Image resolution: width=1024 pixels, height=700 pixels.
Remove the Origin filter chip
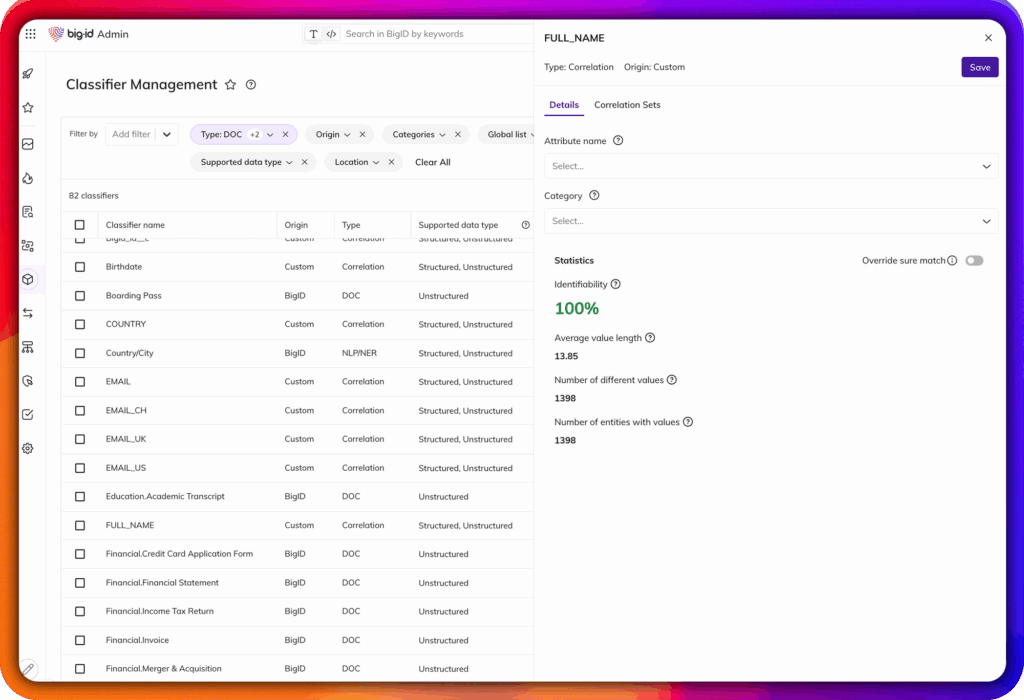pyautogui.click(x=363, y=134)
